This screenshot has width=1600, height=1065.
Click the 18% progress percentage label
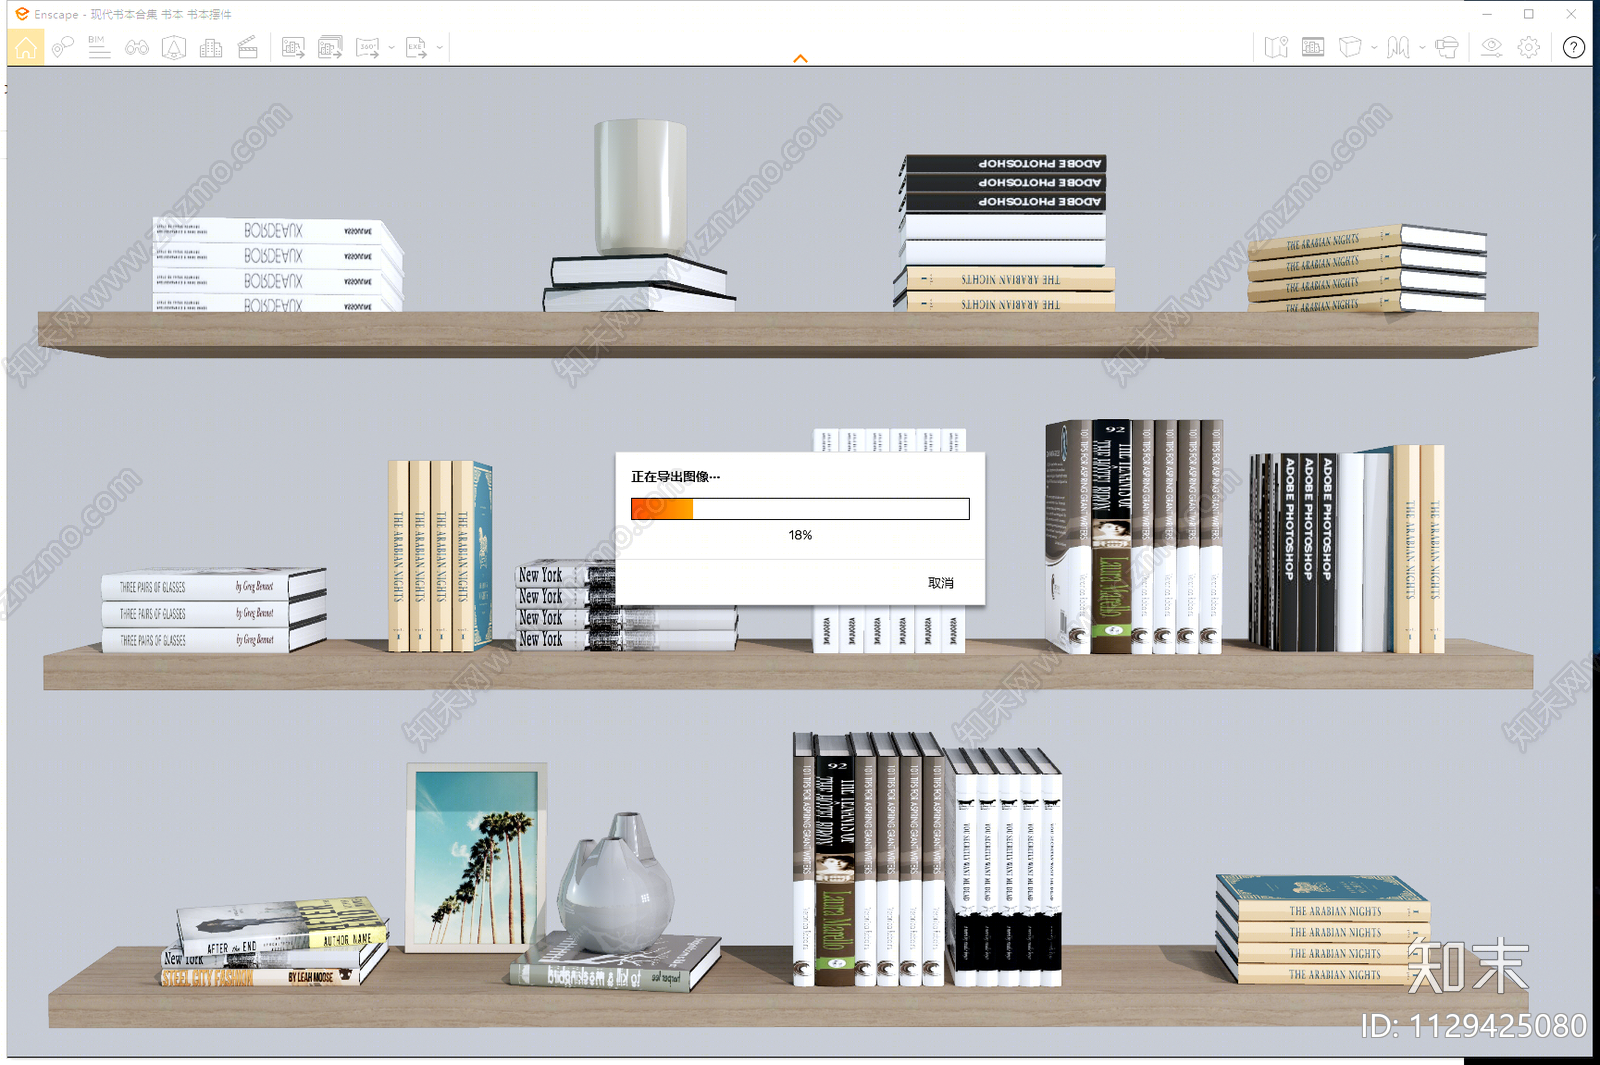[800, 535]
